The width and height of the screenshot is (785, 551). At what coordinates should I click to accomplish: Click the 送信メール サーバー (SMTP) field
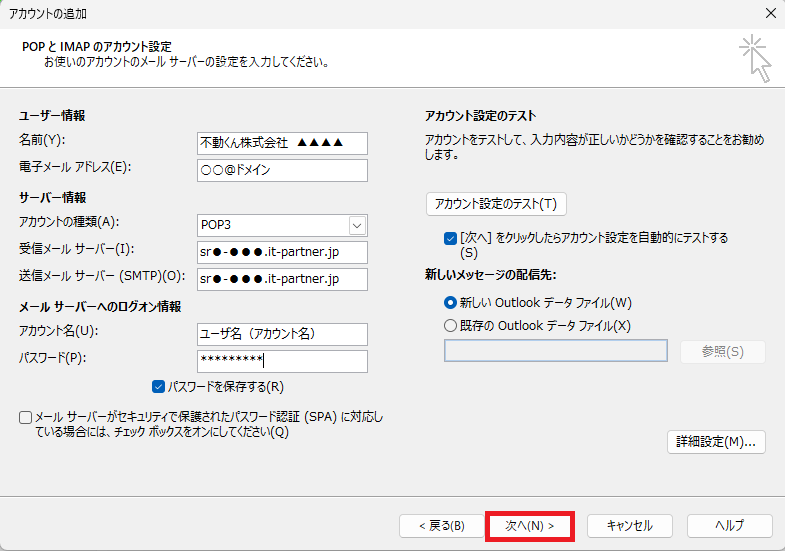[x=282, y=279]
